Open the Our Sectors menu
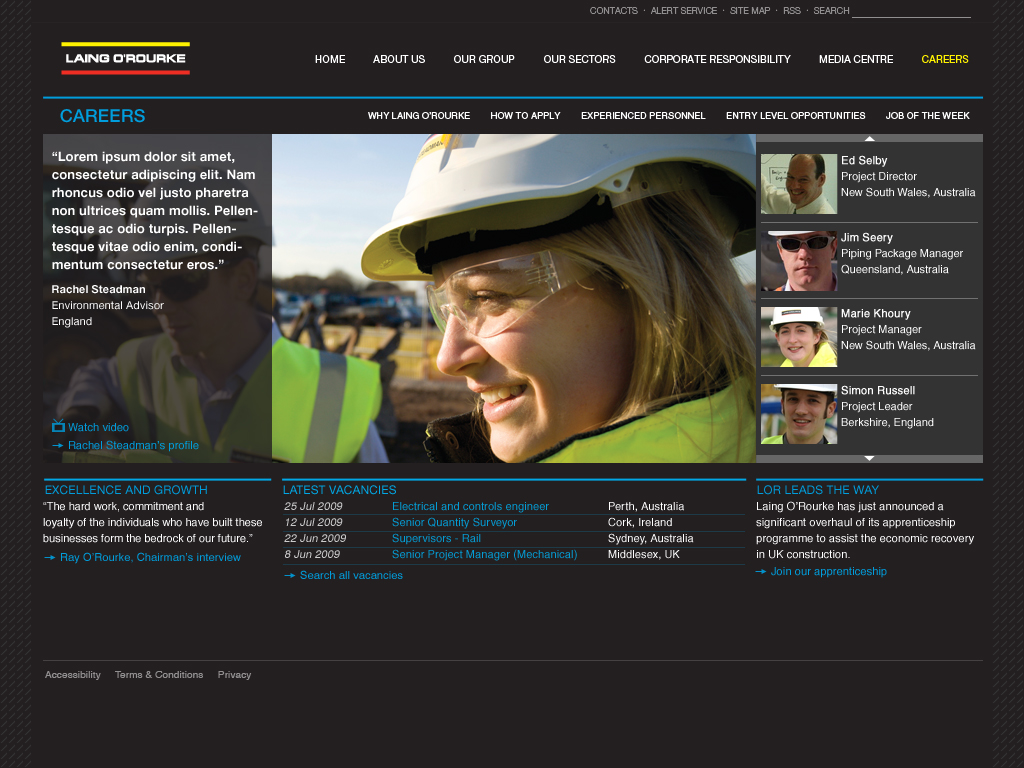Viewport: 1024px width, 768px height. pos(579,59)
